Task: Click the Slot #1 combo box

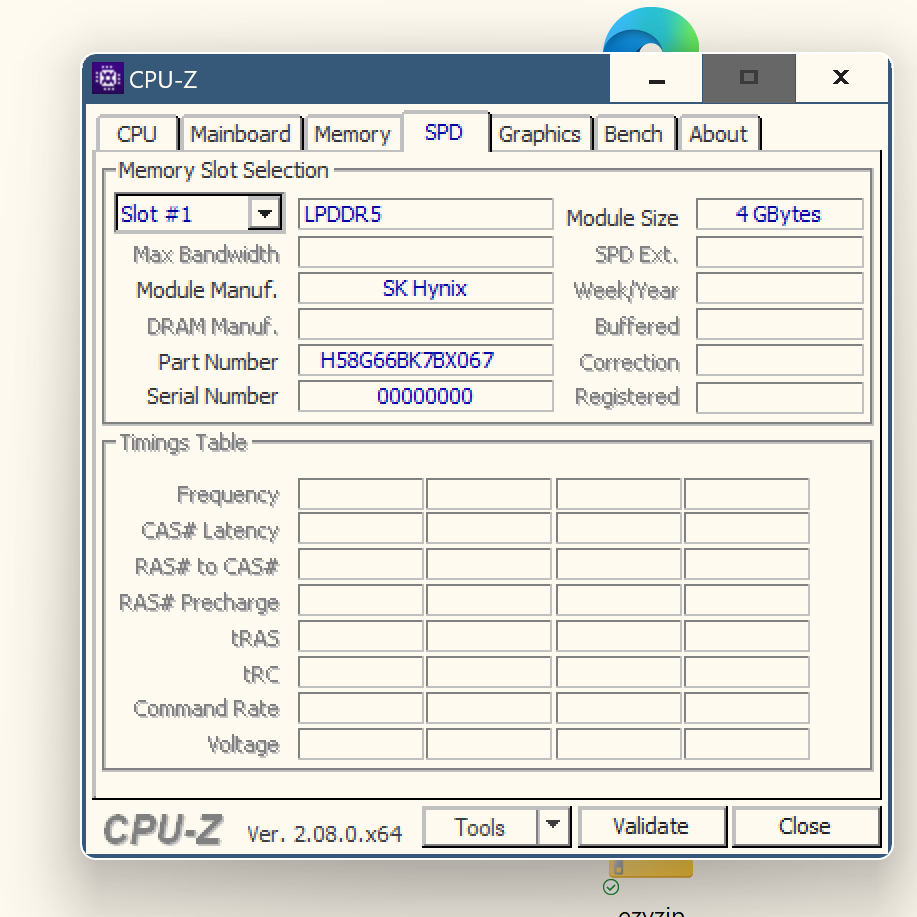Action: [199, 213]
